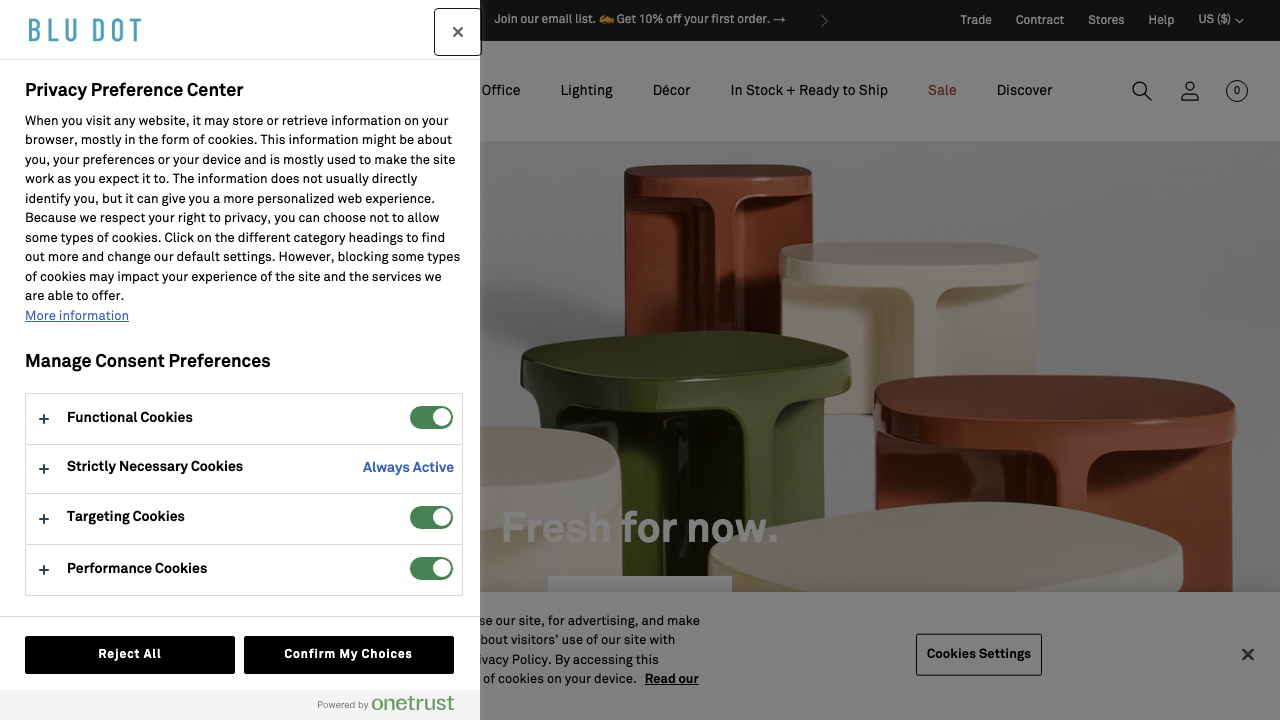Follow the More information link

tap(77, 316)
